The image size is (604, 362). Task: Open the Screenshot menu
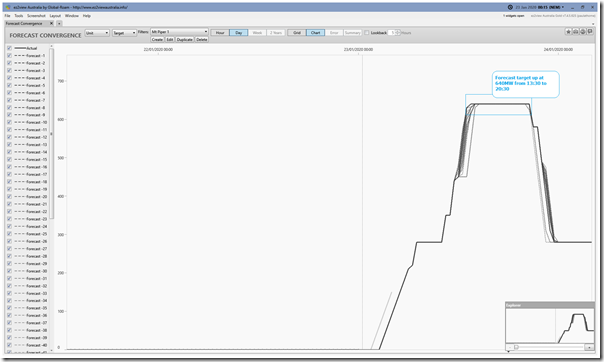coord(36,16)
